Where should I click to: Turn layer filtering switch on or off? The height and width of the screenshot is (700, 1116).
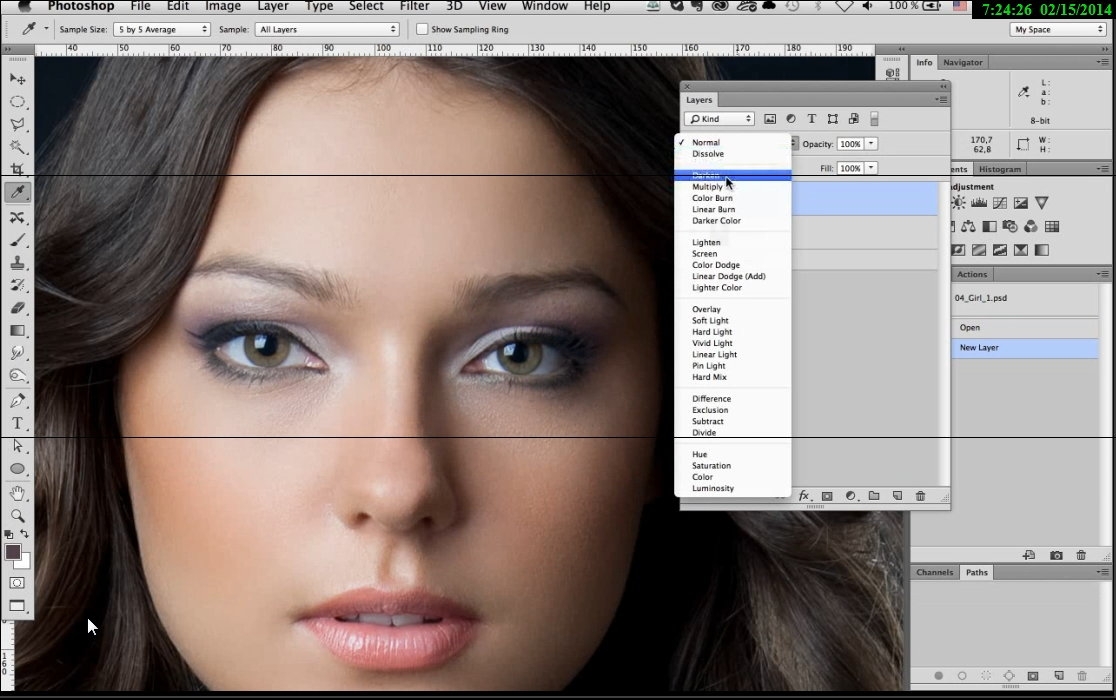[874, 119]
